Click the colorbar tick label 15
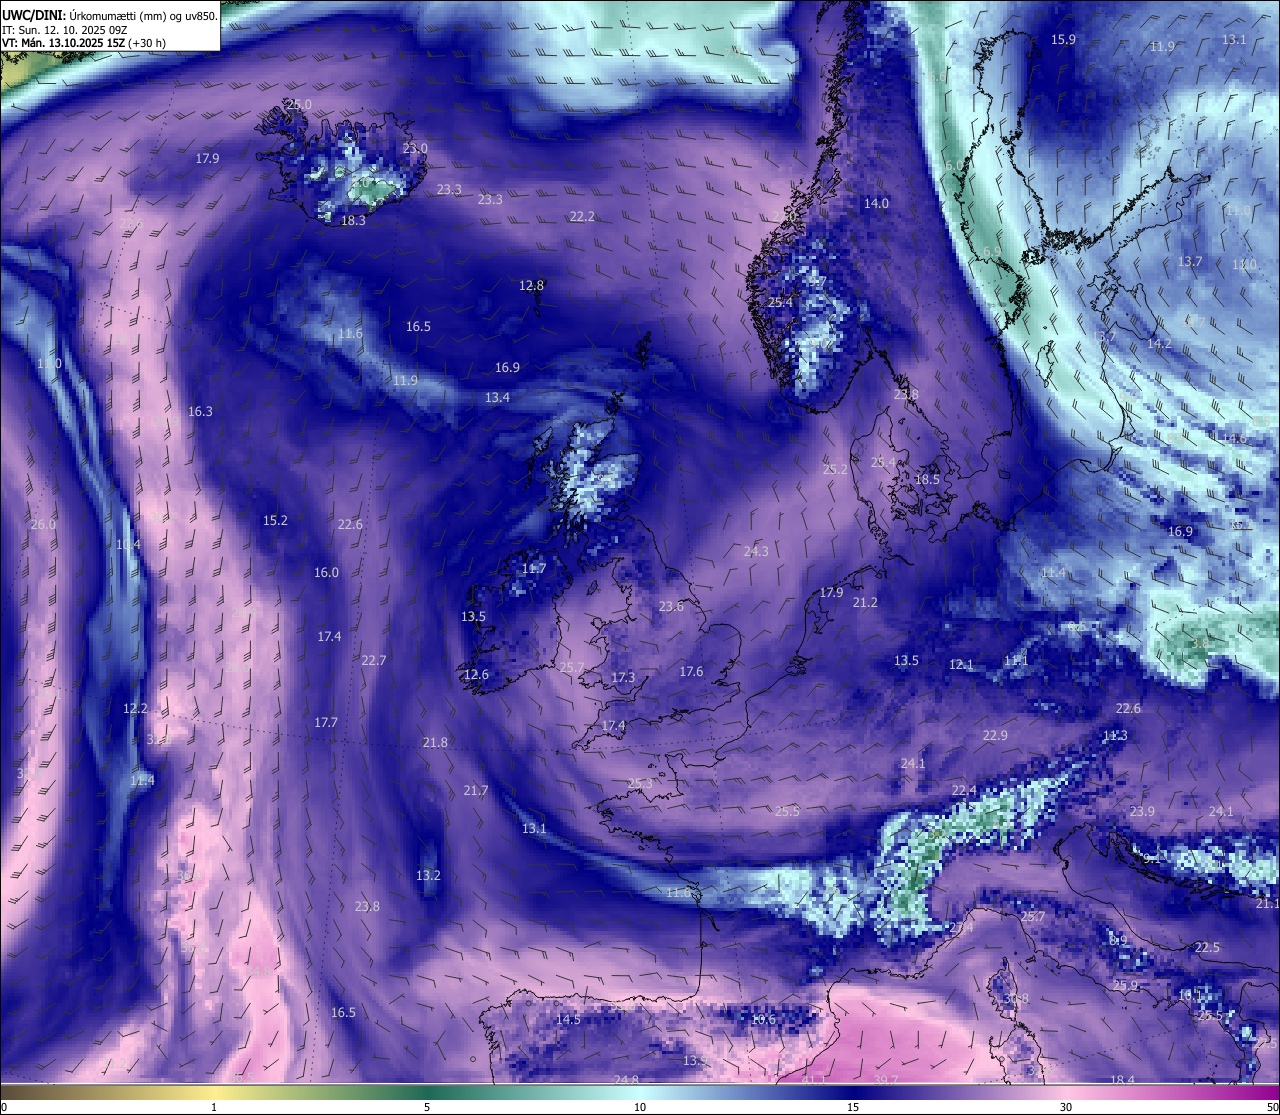The width and height of the screenshot is (1280, 1115). click(x=853, y=1107)
